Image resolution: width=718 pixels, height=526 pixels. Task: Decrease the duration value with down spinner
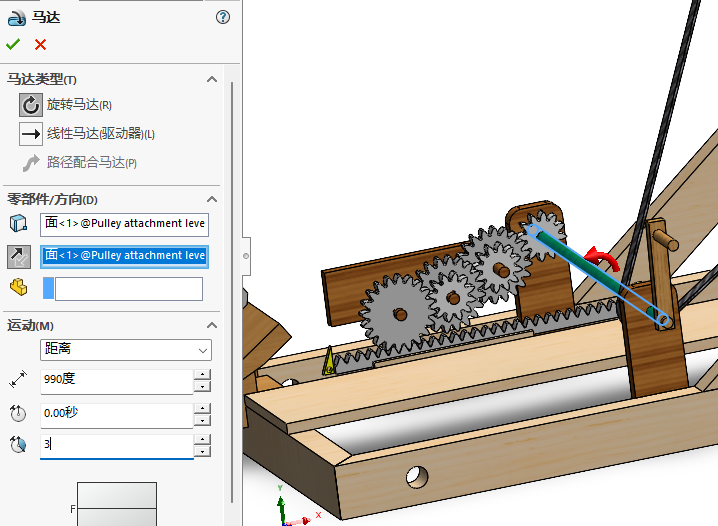[202, 452]
